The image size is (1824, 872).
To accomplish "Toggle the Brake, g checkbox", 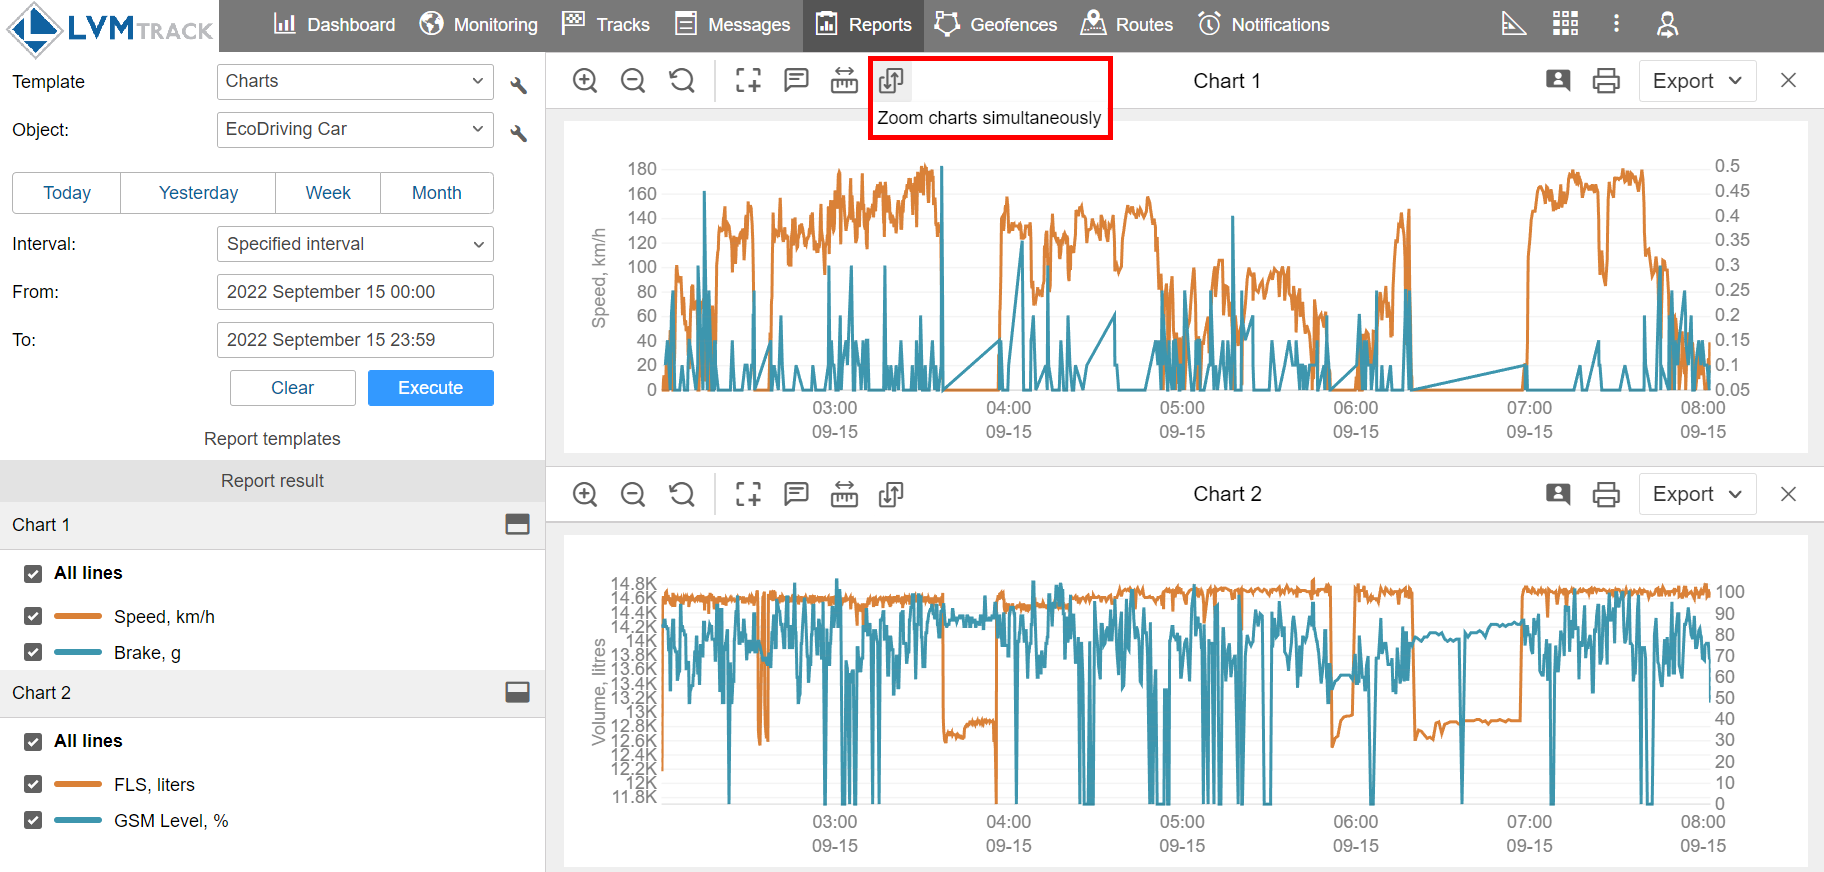I will coord(33,653).
